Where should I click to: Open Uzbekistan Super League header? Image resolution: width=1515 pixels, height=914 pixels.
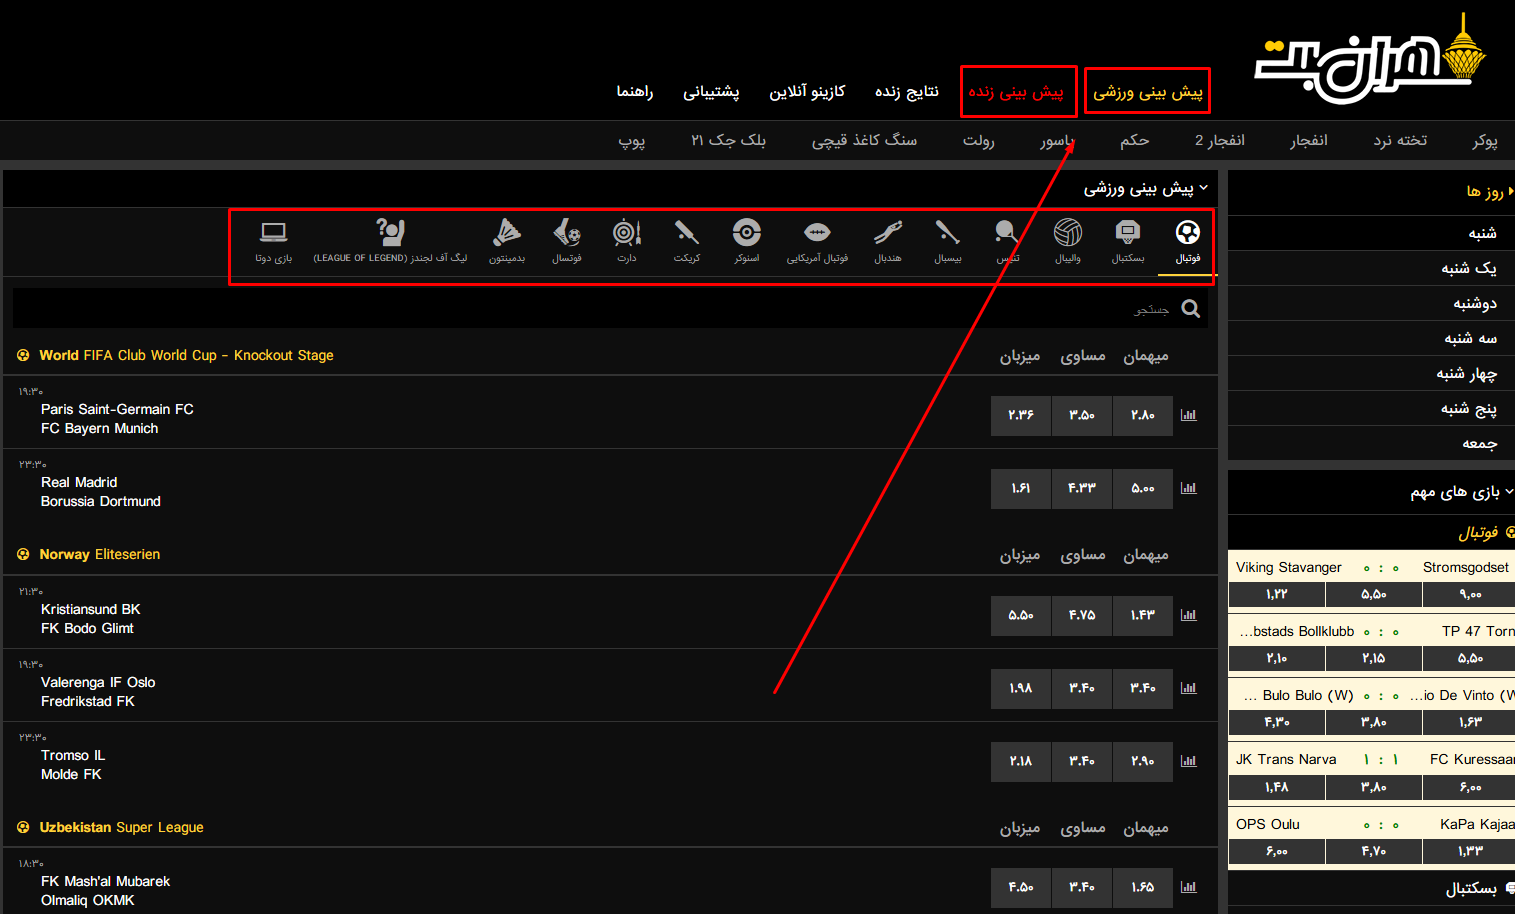[x=121, y=827]
